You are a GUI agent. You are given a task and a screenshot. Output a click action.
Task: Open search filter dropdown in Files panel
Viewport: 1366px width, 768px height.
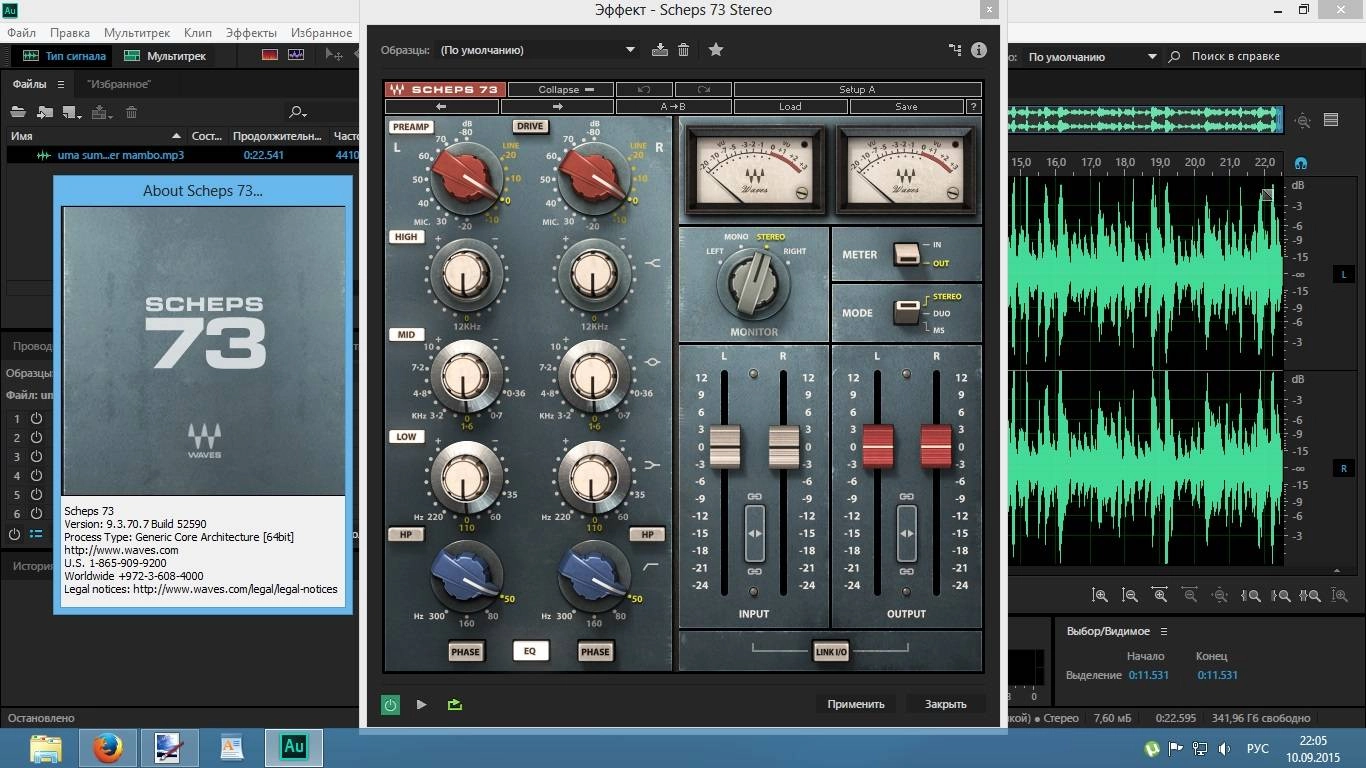tap(297, 113)
